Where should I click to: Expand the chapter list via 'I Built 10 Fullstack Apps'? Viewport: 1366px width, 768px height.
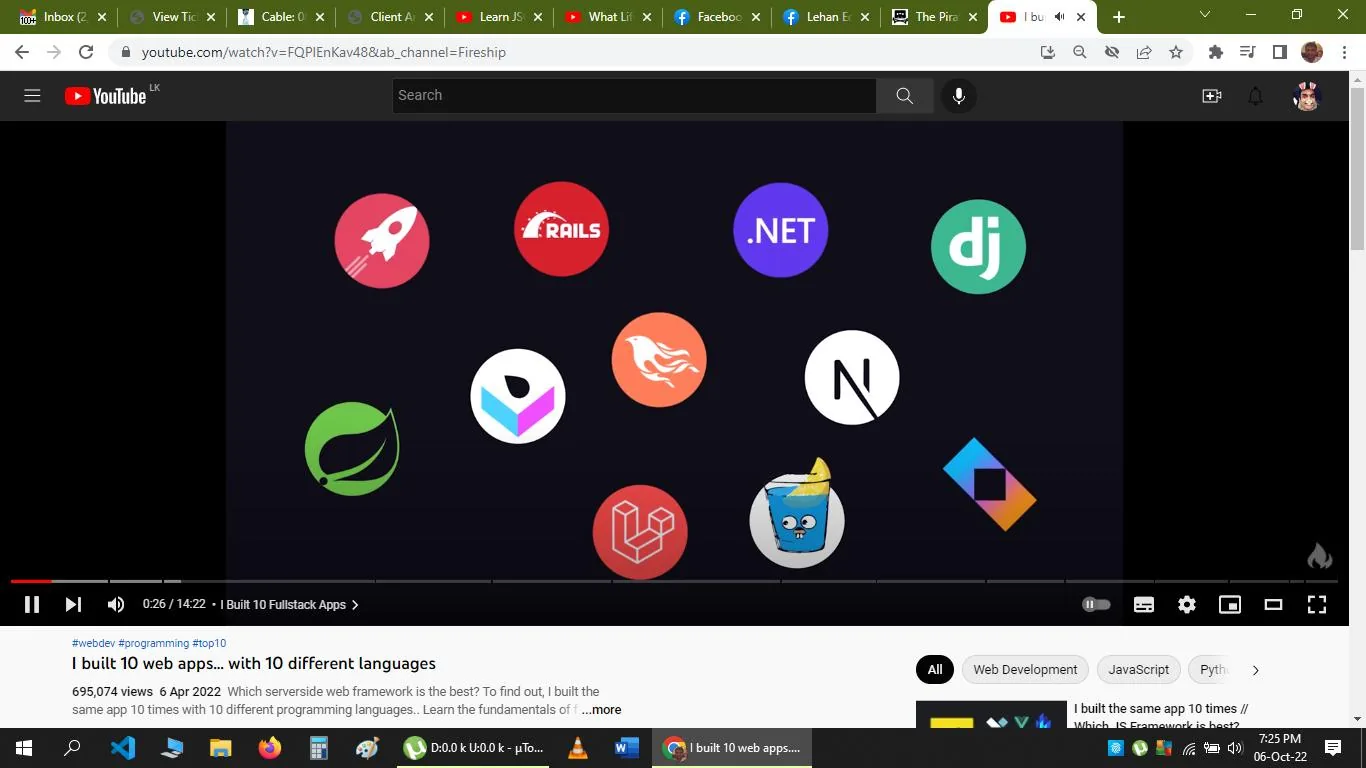pos(287,604)
